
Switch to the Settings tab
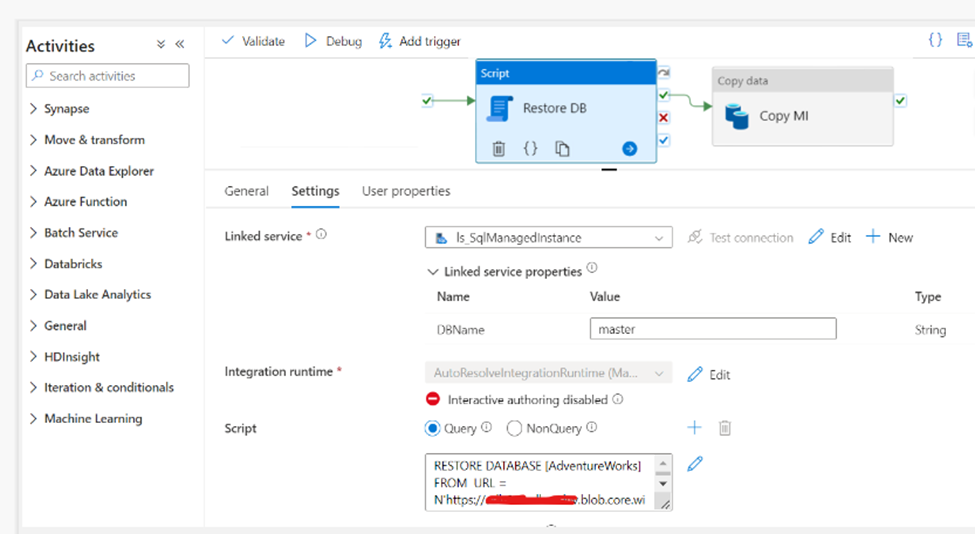click(x=315, y=191)
